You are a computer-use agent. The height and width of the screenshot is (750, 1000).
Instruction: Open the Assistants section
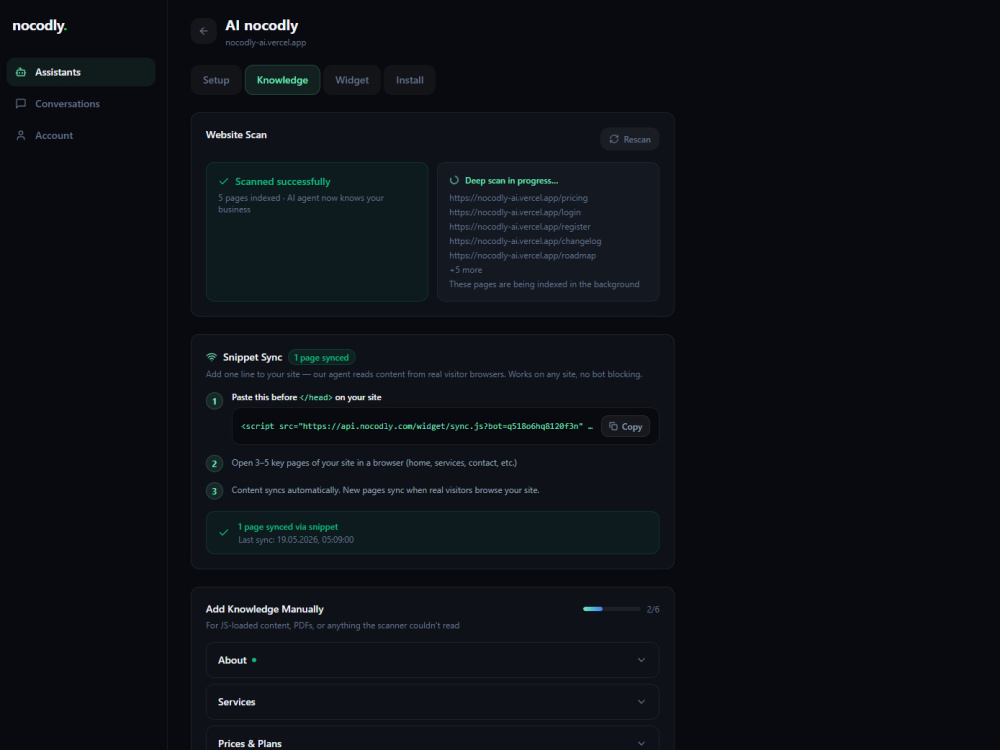[x=81, y=72]
